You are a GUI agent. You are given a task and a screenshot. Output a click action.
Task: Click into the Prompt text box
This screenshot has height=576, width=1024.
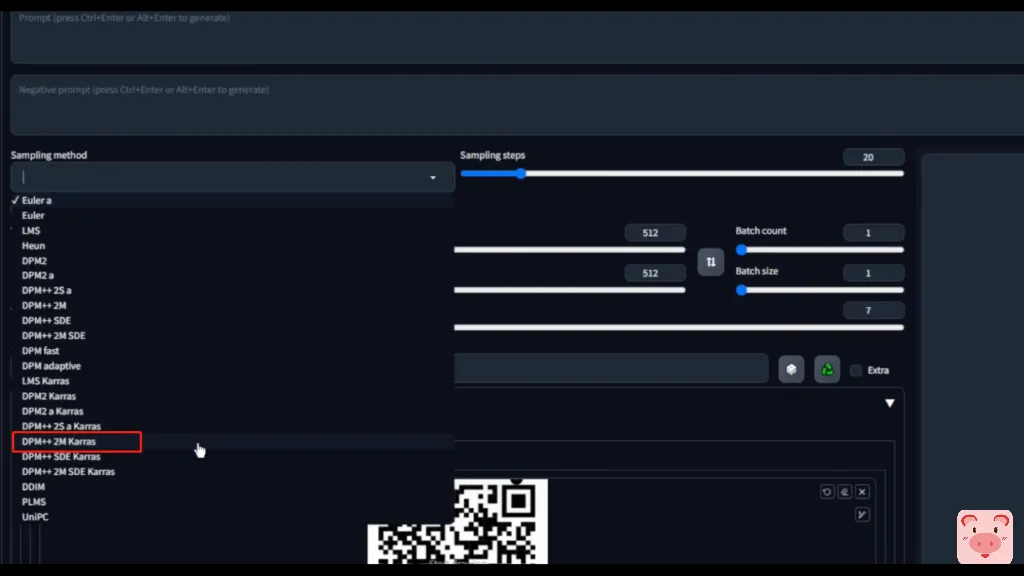[517, 37]
